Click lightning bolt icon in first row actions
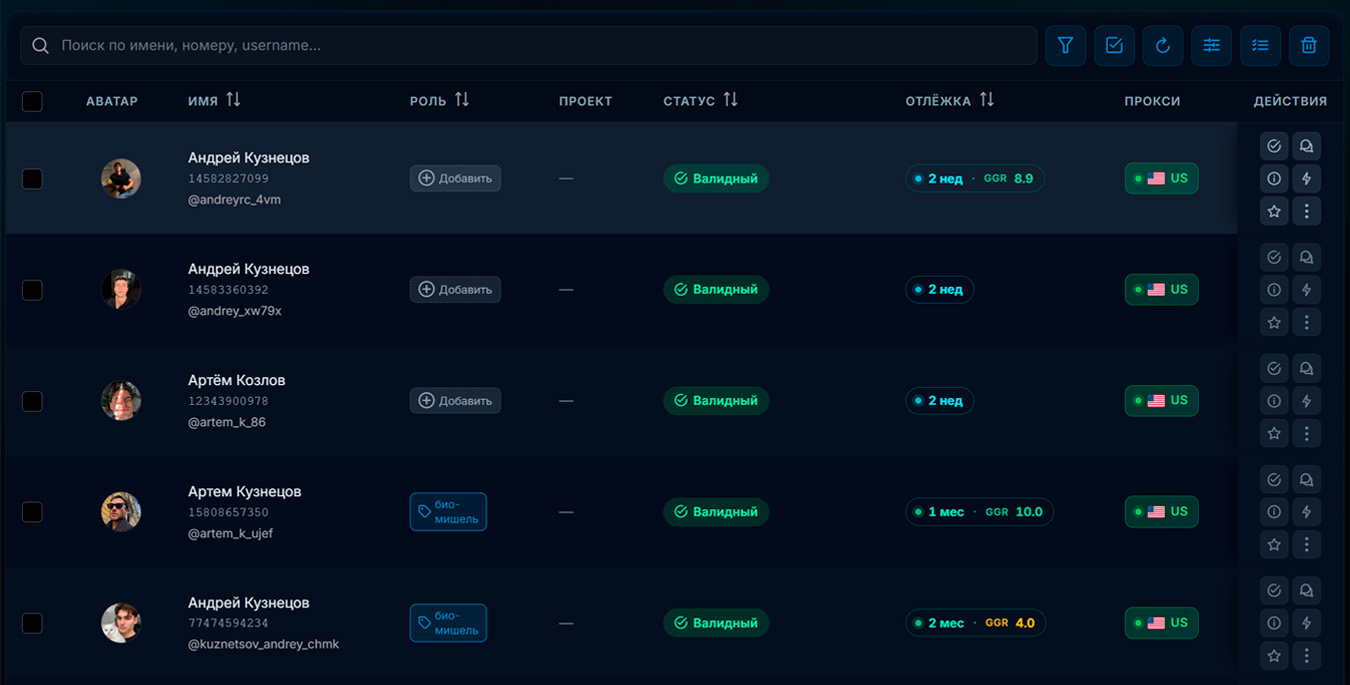1350x685 pixels. click(x=1306, y=179)
